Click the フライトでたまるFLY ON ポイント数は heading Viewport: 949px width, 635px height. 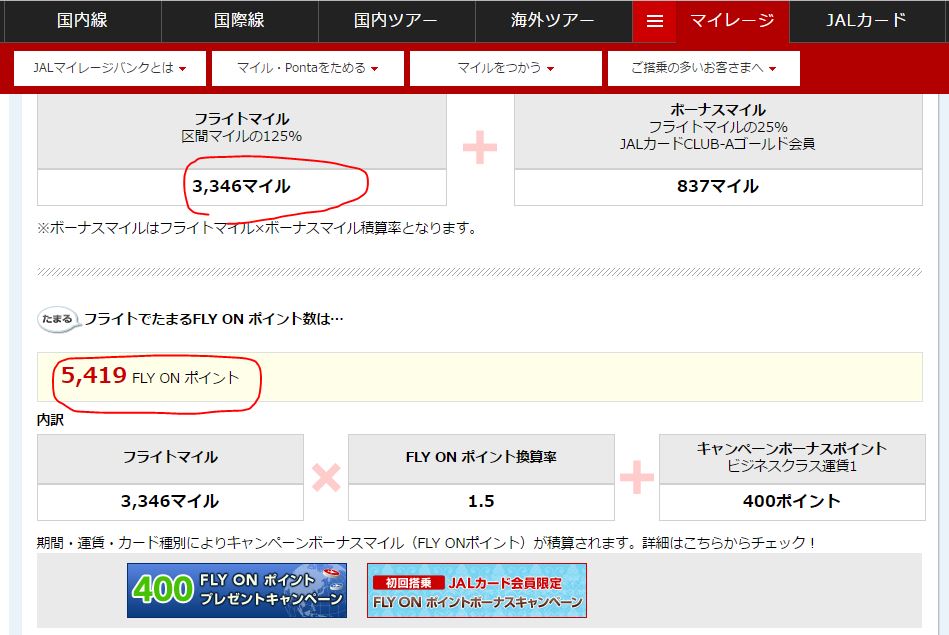[x=213, y=319]
